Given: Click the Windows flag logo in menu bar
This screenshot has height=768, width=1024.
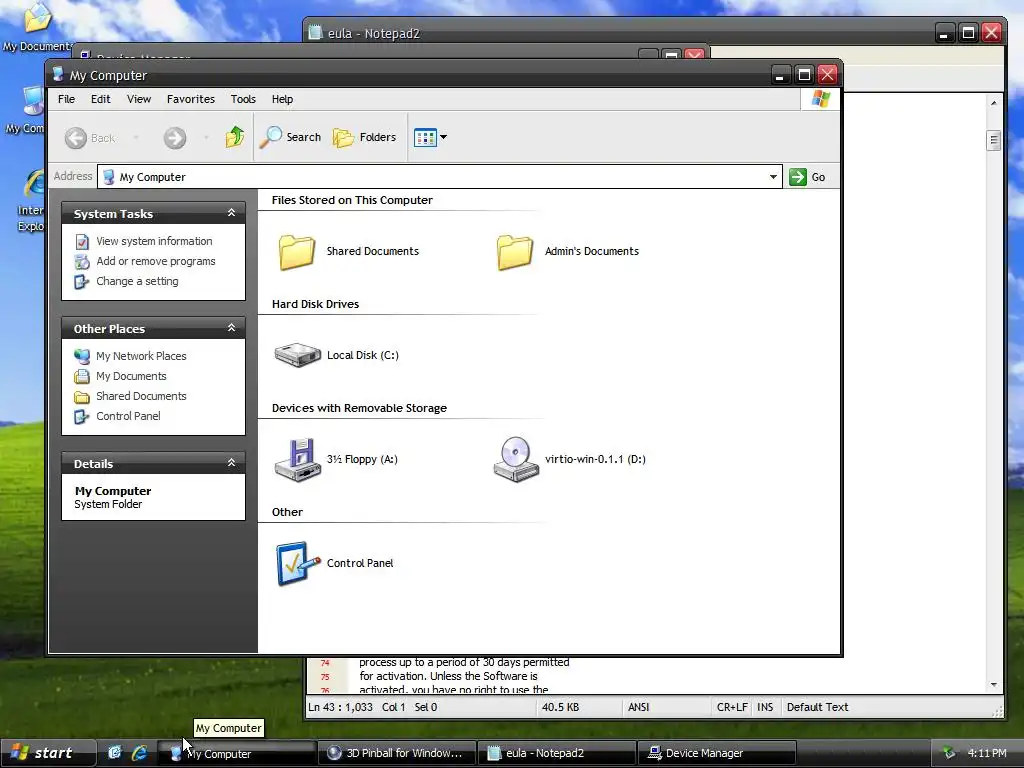Looking at the screenshot, I should [821, 99].
